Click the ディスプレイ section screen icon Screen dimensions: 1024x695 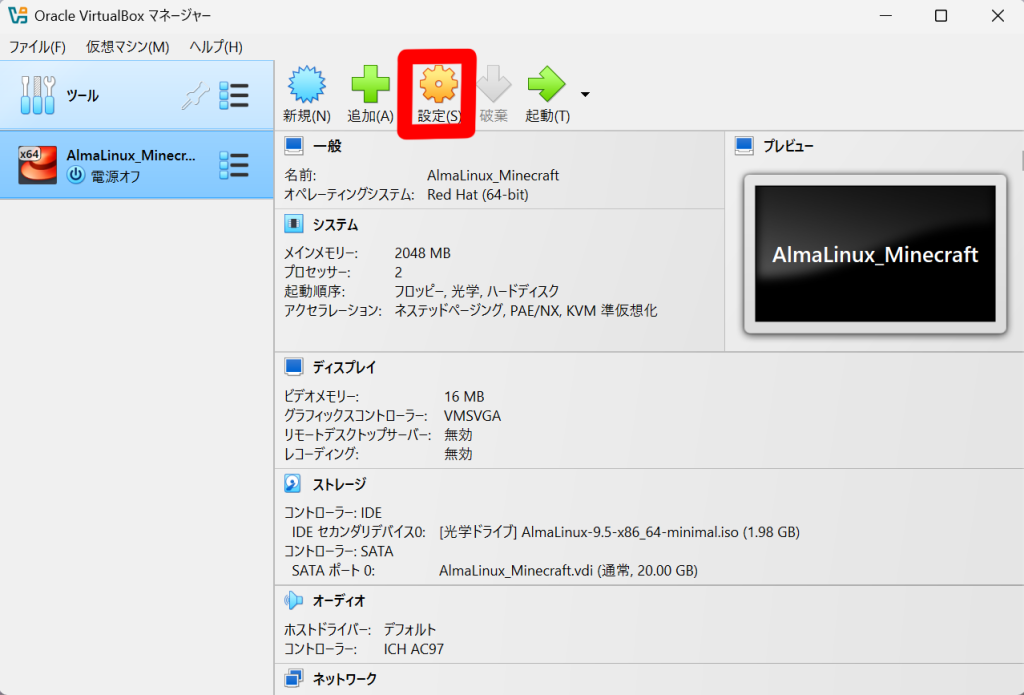coord(294,367)
